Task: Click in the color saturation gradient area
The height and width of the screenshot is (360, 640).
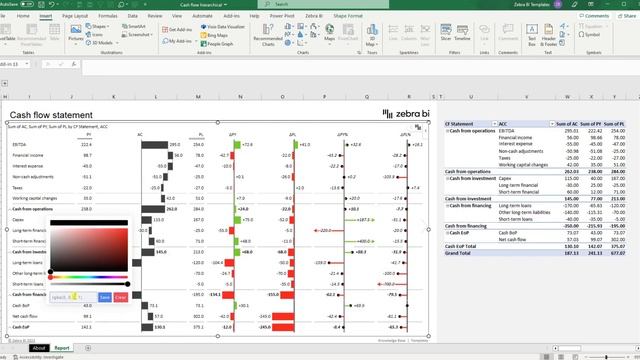Action: 89,249
